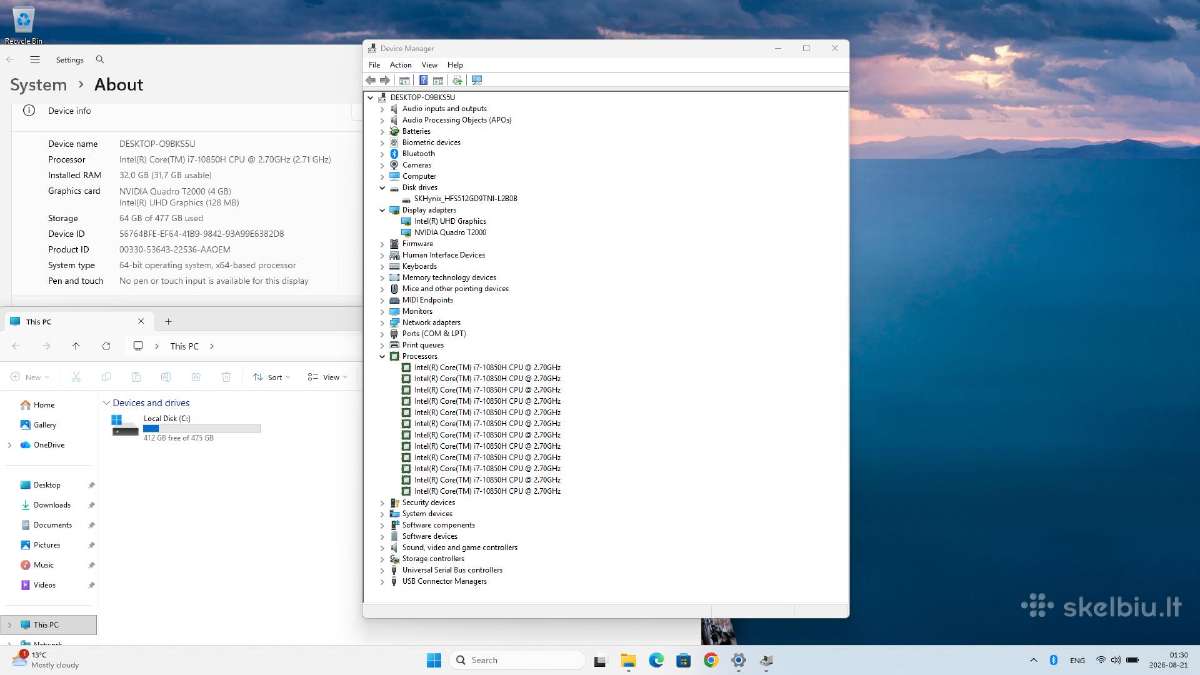Screen dimensions: 1200x675
Task: Click the Refresh icon in File Explorer
Action: point(106,346)
